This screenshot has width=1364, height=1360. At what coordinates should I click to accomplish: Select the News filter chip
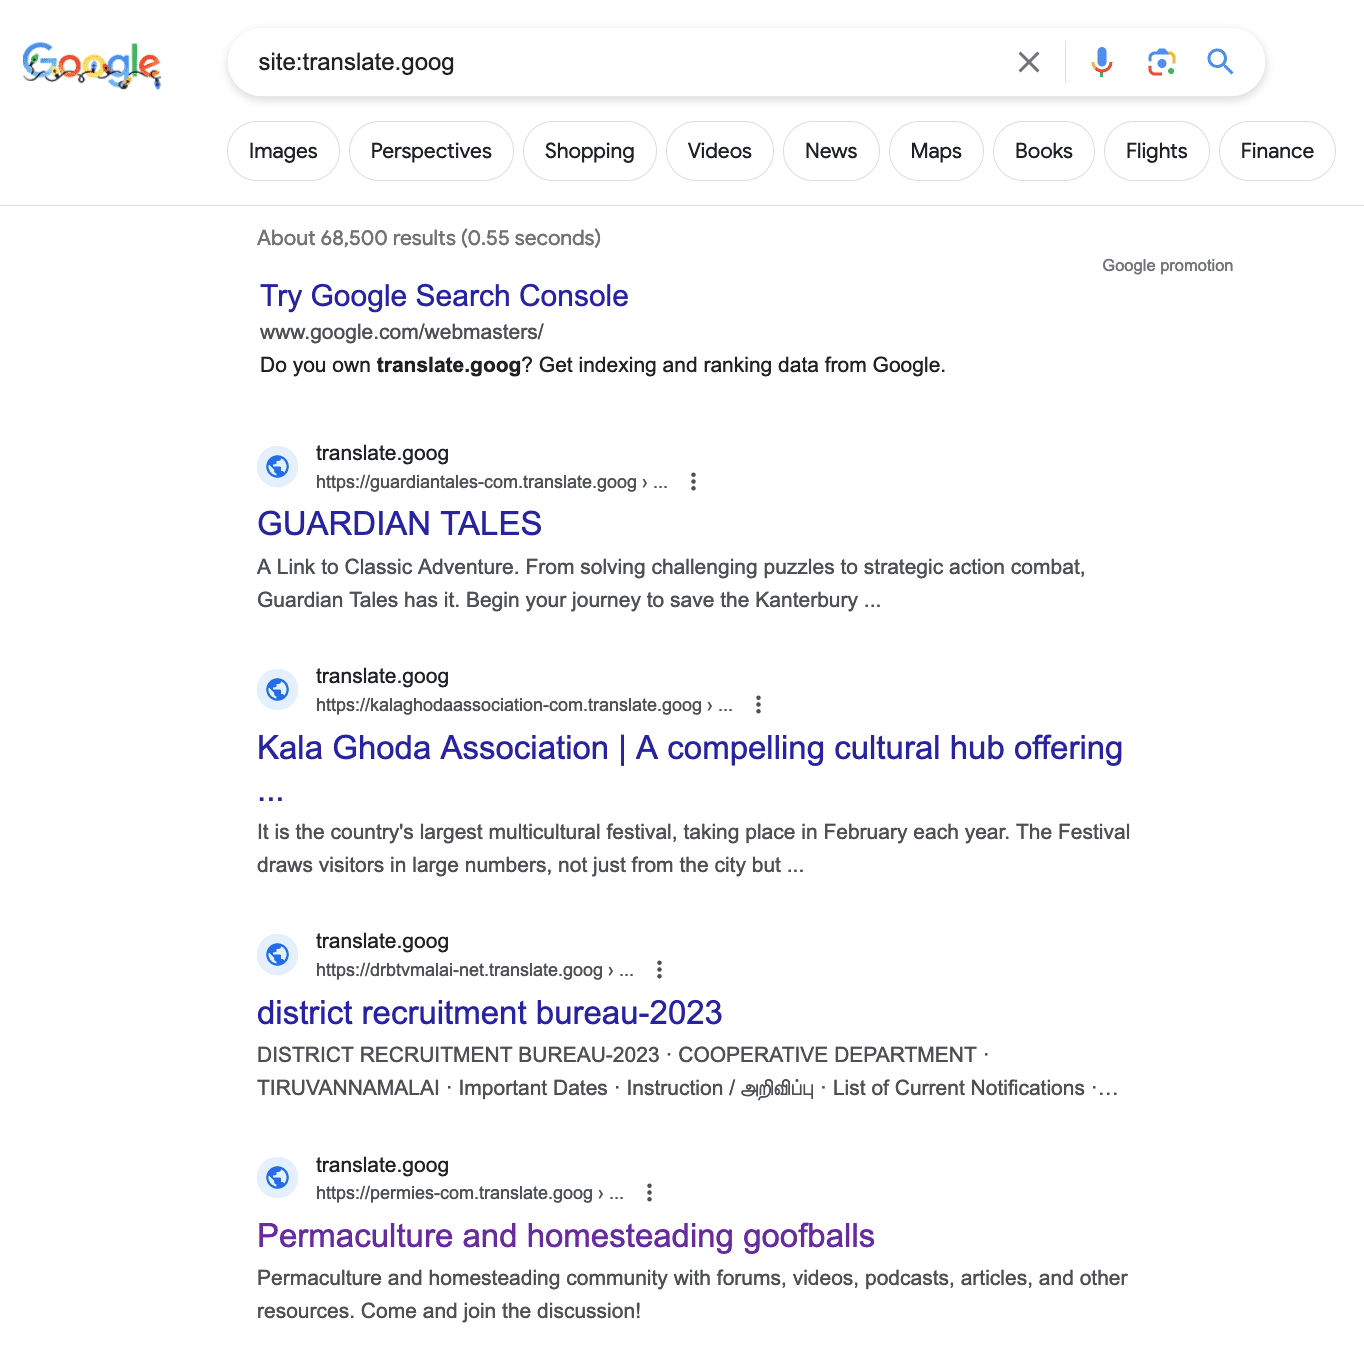[x=831, y=151]
